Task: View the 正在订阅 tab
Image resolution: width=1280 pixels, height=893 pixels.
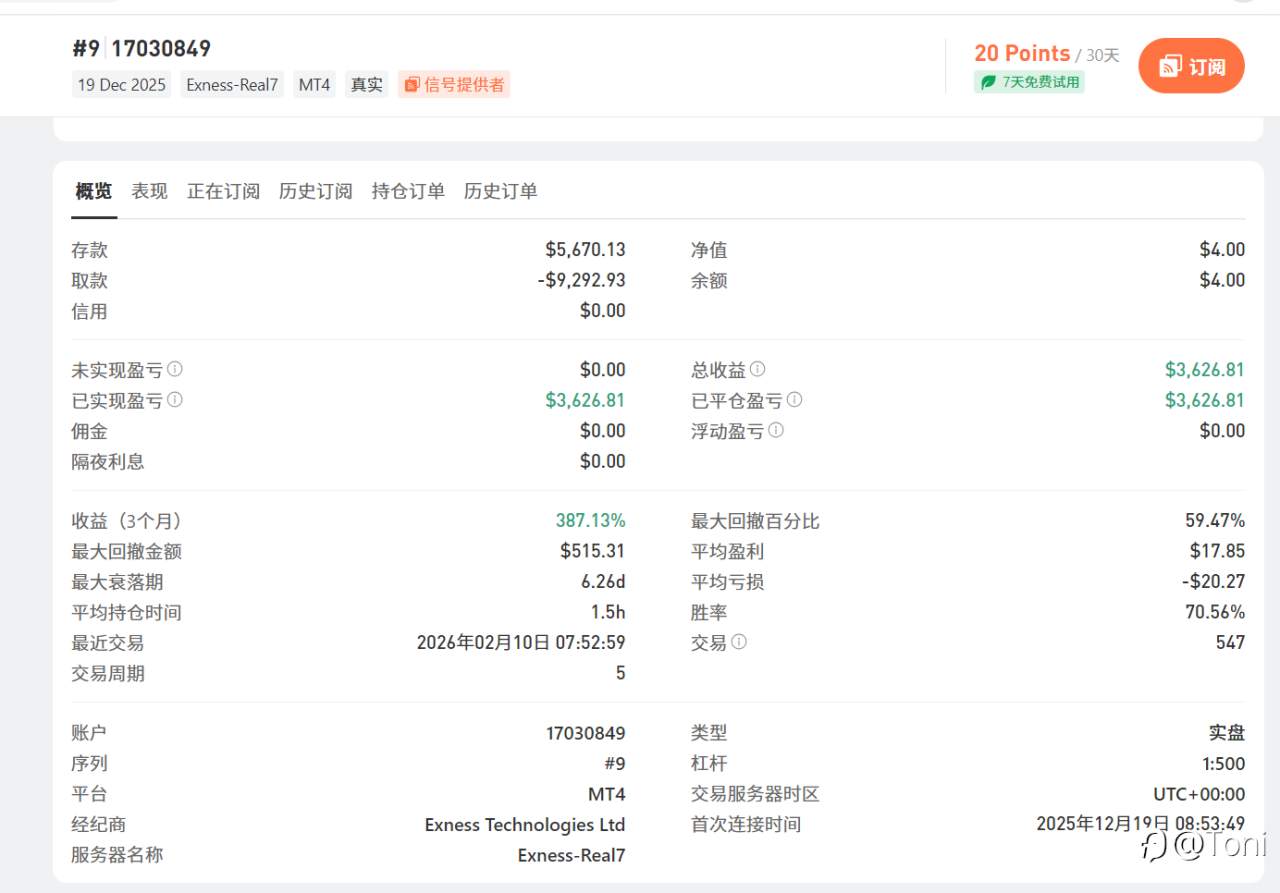Action: [223, 191]
